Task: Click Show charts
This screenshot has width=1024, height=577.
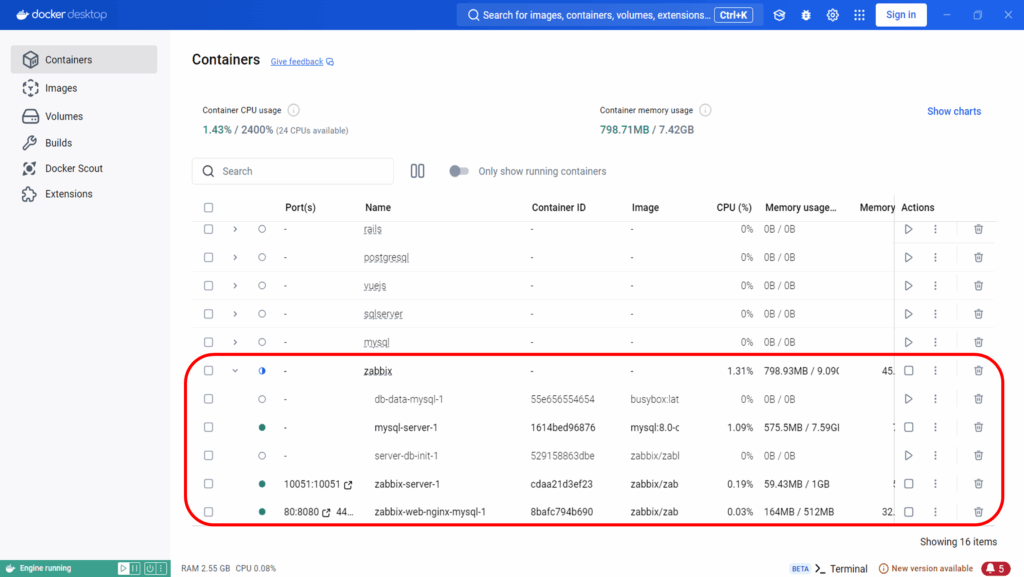Action: pos(953,111)
